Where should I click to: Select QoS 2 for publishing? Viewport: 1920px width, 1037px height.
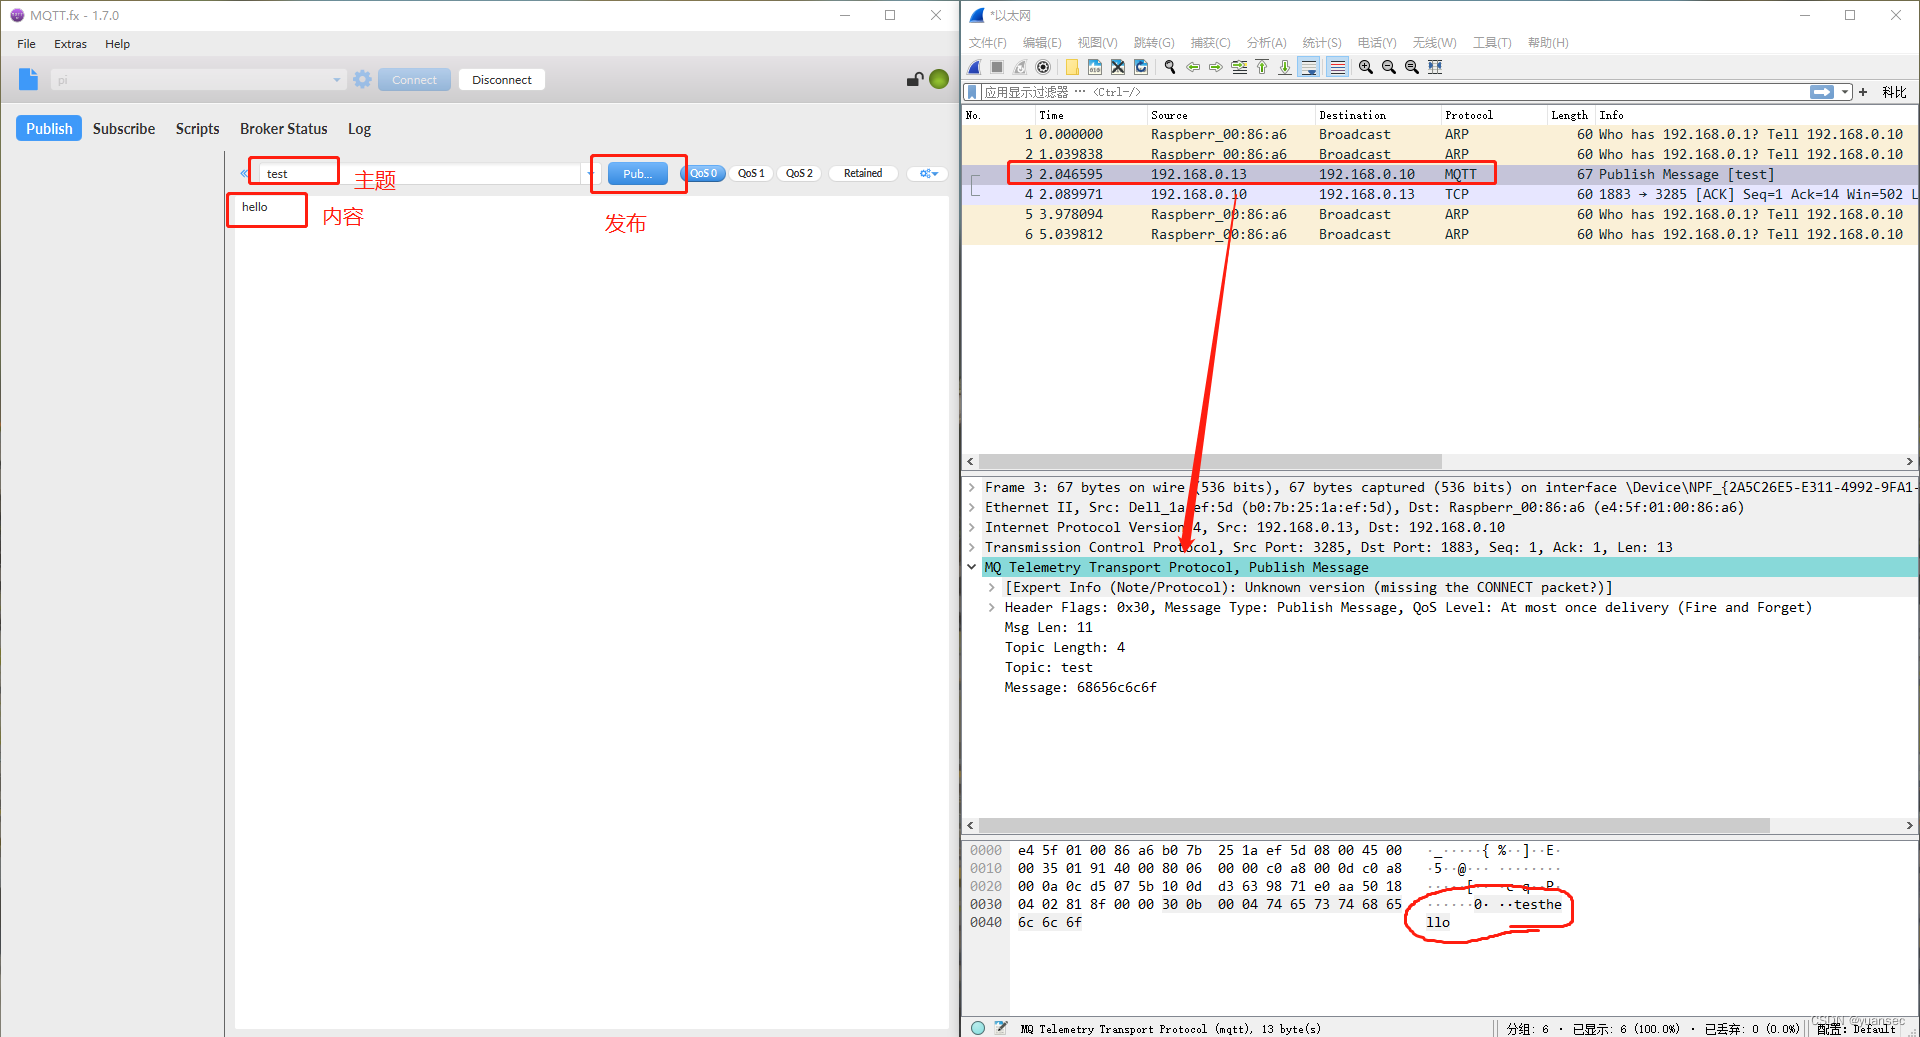[x=799, y=173]
